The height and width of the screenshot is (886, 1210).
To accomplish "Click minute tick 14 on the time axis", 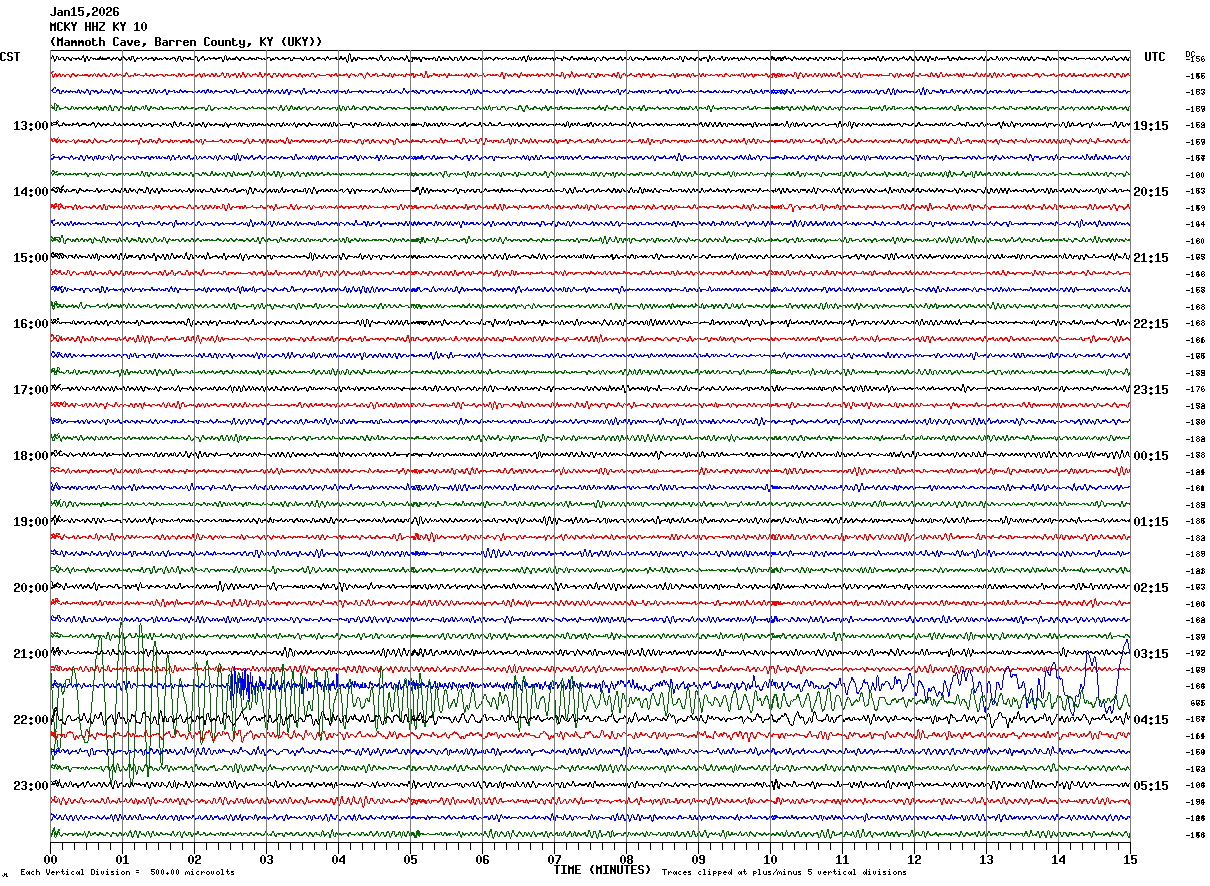I will tap(1058, 859).
